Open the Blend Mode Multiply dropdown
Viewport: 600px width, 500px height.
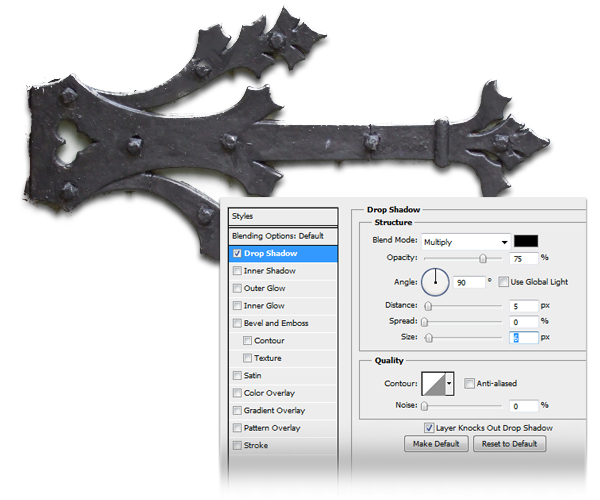(466, 242)
